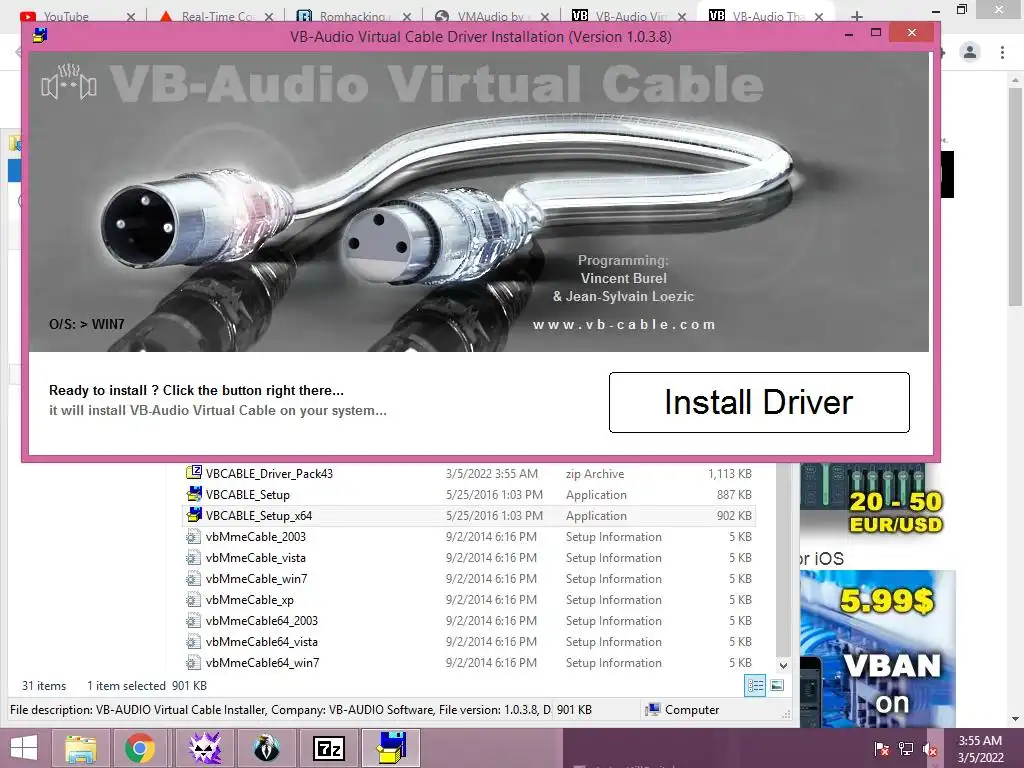Select the vbMmeCable_win7 file name

tap(256, 579)
